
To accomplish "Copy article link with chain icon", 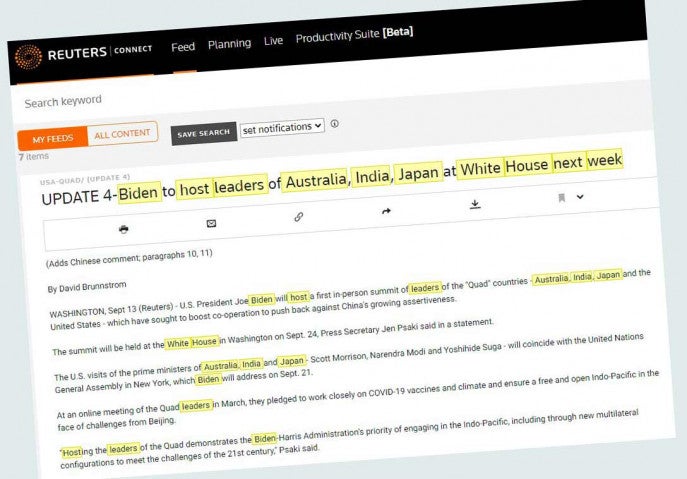I will pos(298,217).
